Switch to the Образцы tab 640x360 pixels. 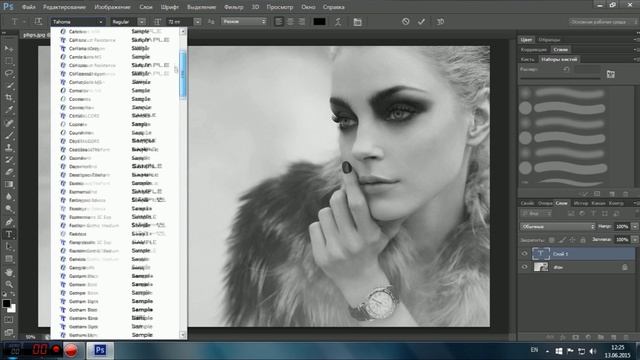(x=549, y=40)
